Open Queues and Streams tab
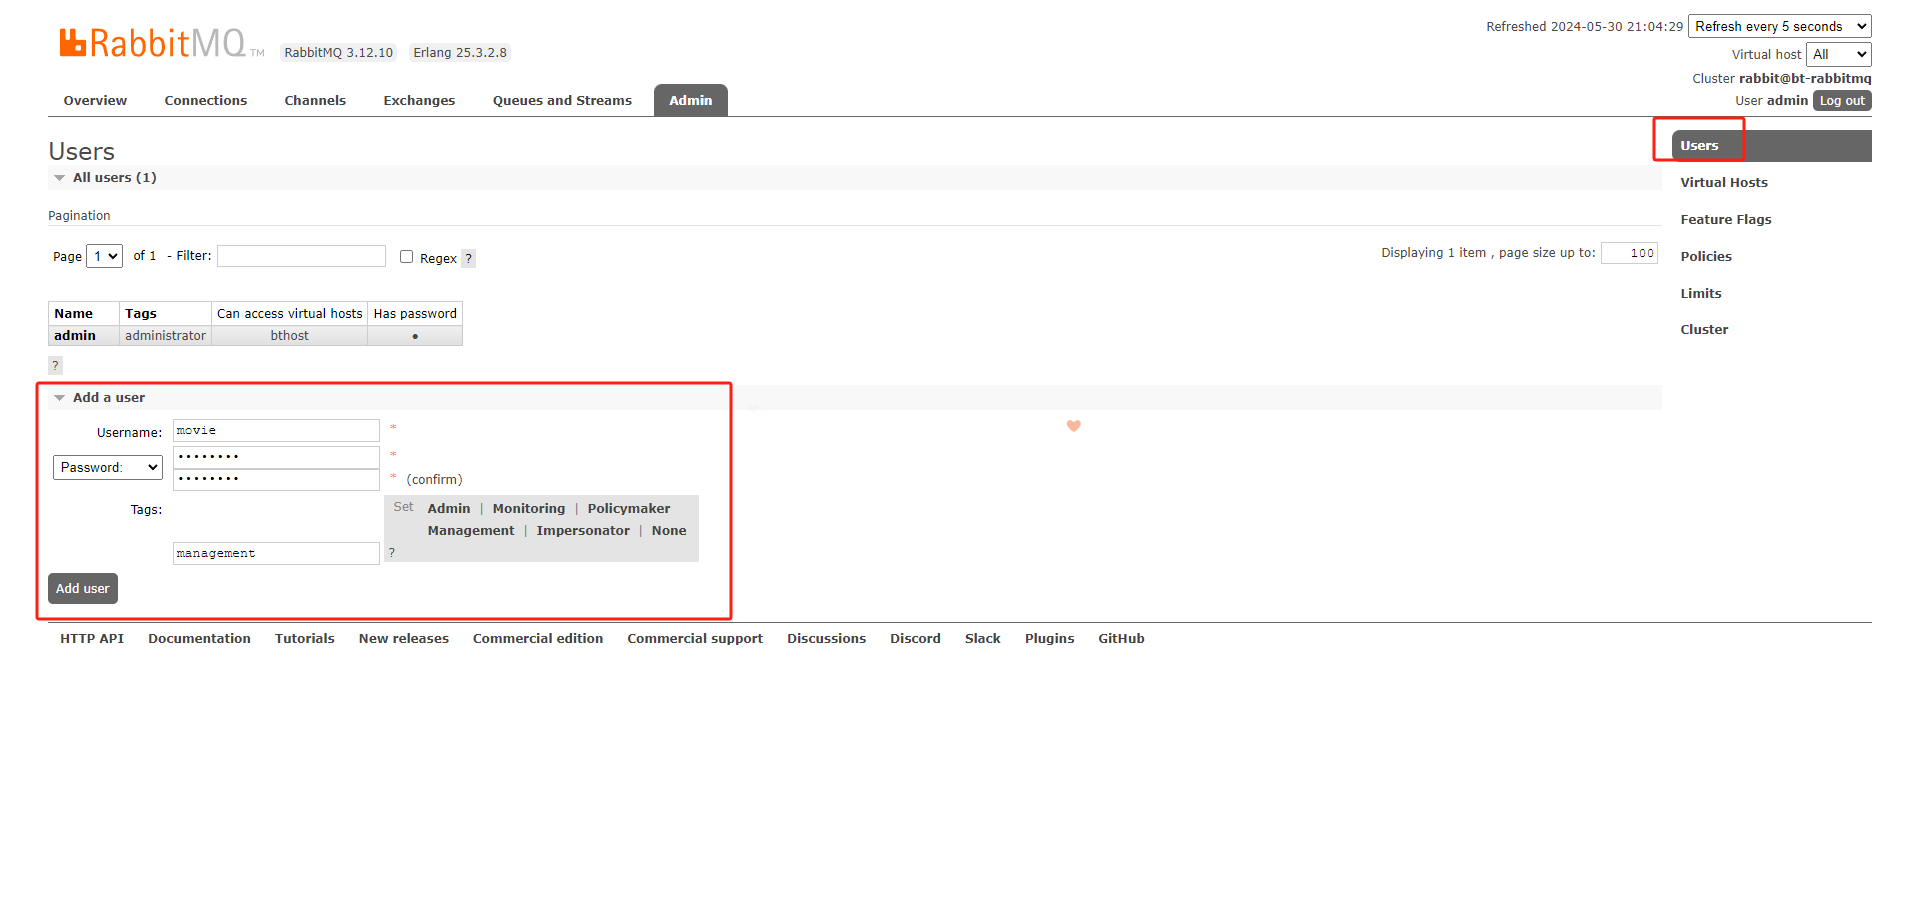 pyautogui.click(x=562, y=101)
